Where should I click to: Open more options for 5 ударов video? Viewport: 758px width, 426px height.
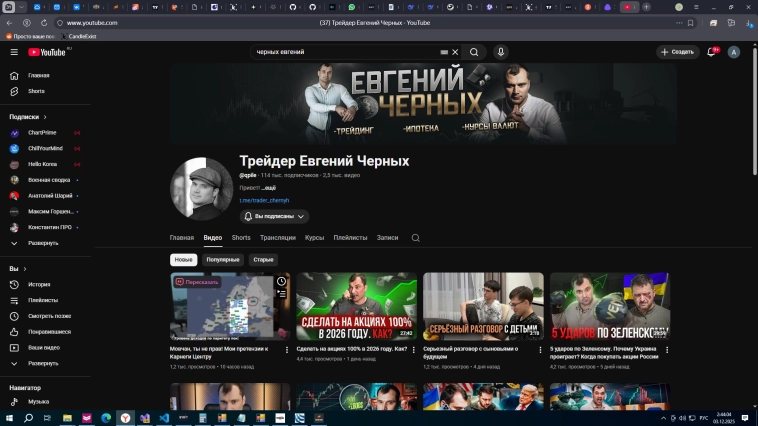667,350
